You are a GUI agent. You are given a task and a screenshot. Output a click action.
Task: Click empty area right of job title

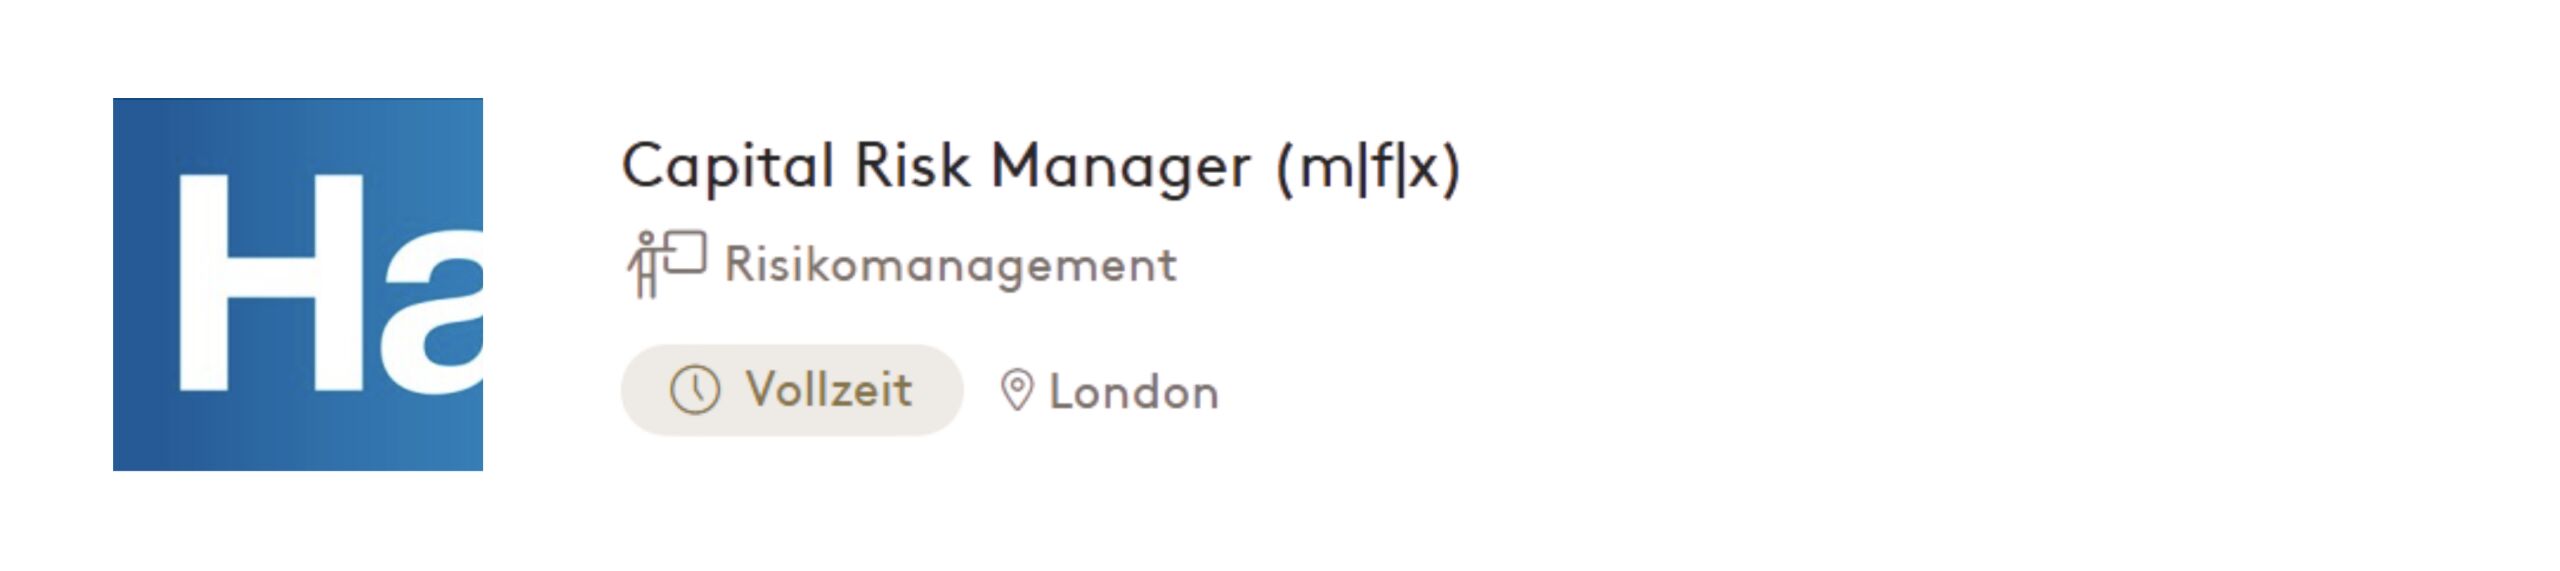coord(1900,167)
